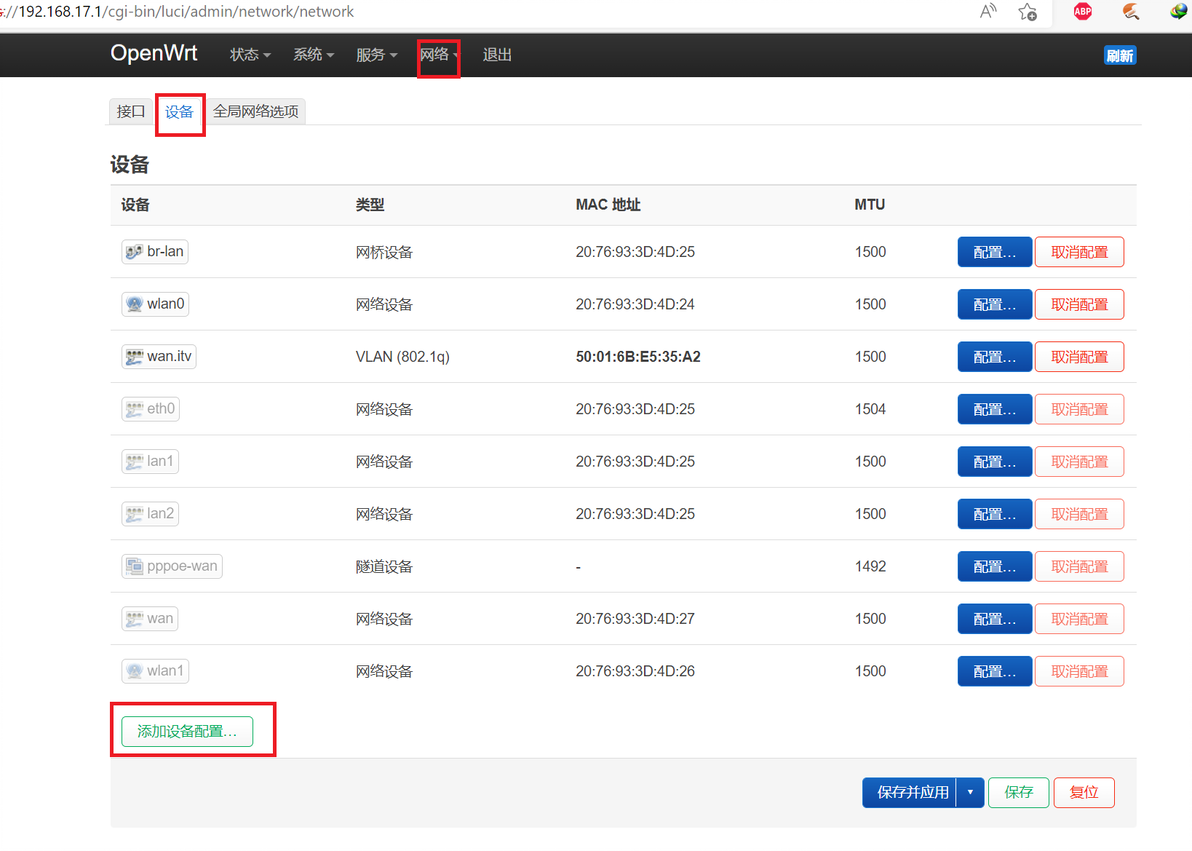Click MAC address 20:76:93:3D:4D:26
This screenshot has width=1192, height=851.
tap(635, 672)
